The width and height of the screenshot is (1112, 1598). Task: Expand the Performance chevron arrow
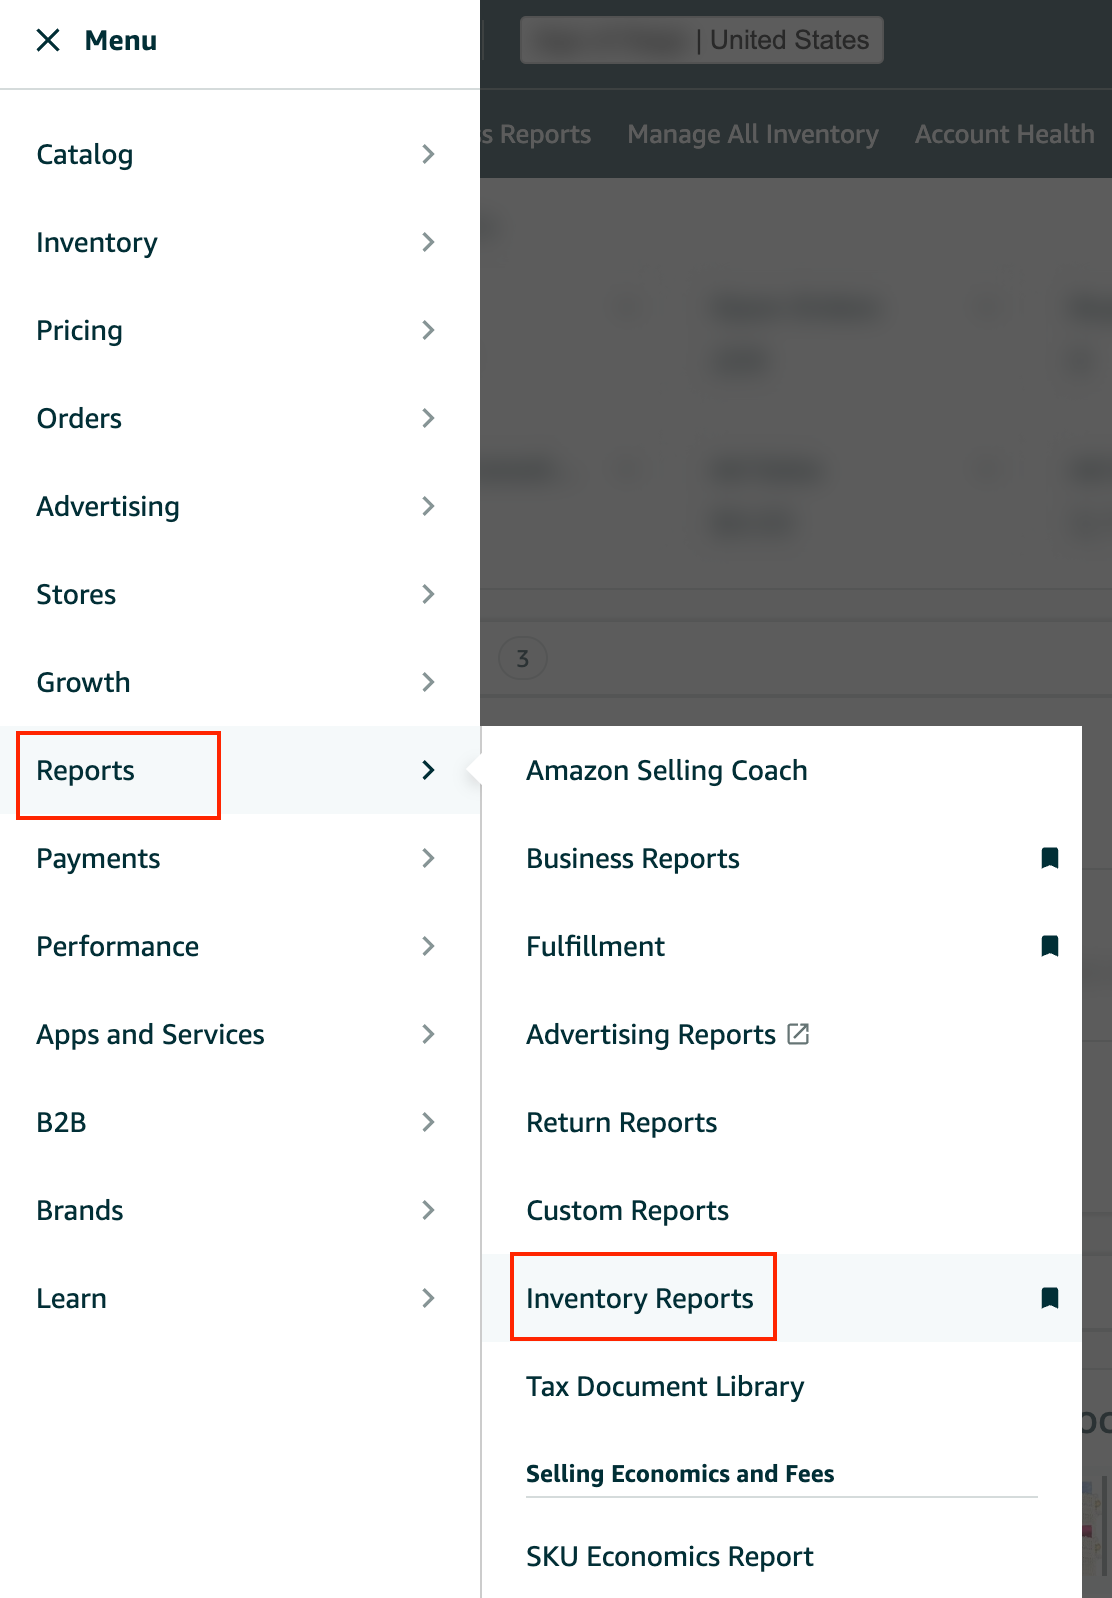[x=428, y=946]
